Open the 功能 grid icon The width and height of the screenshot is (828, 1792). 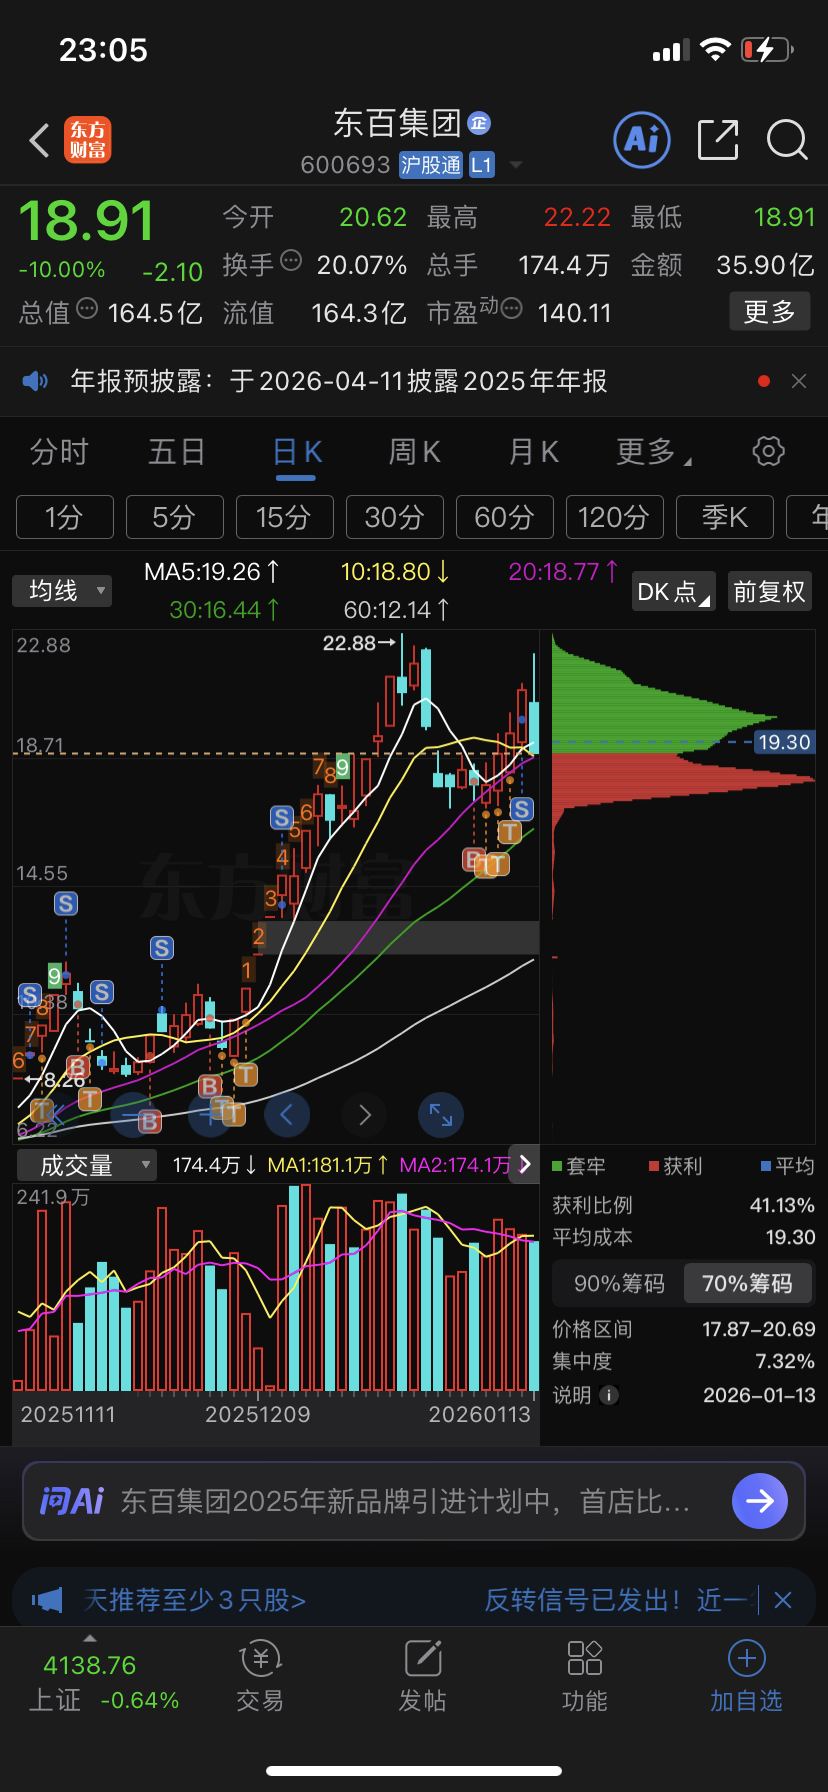pyautogui.click(x=585, y=1658)
